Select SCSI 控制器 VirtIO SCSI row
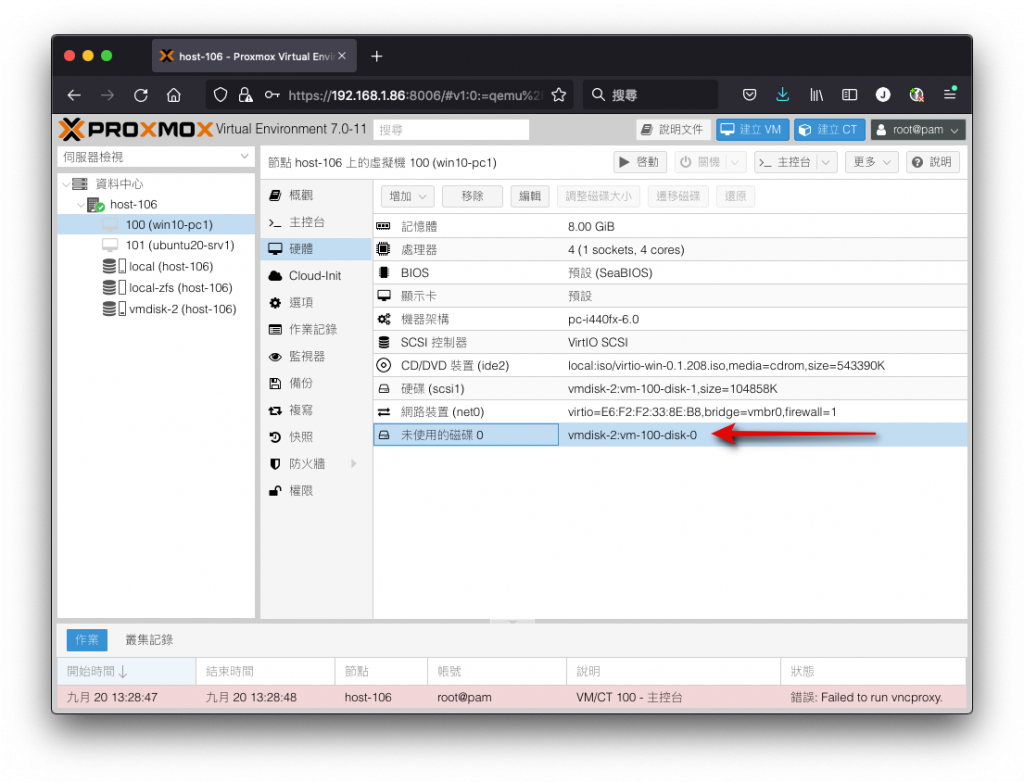The height and width of the screenshot is (782, 1024). coord(670,342)
